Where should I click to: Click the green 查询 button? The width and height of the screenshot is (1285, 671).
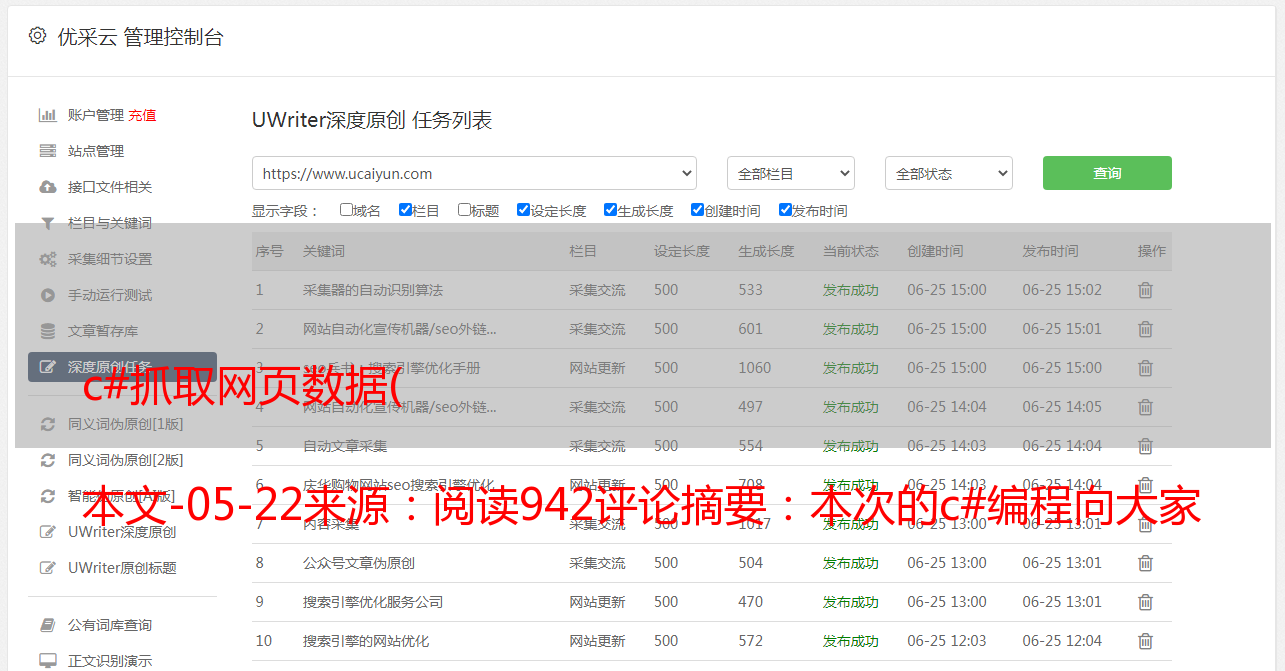(x=1107, y=173)
